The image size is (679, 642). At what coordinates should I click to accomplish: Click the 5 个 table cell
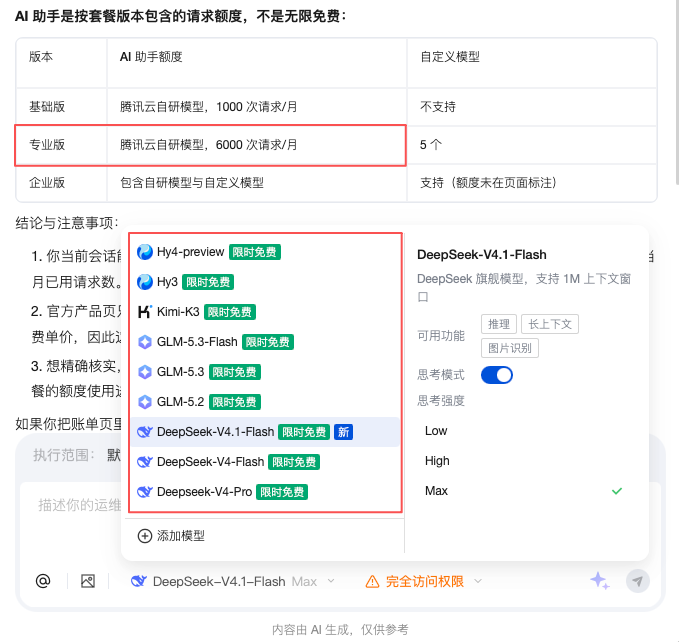(x=532, y=145)
